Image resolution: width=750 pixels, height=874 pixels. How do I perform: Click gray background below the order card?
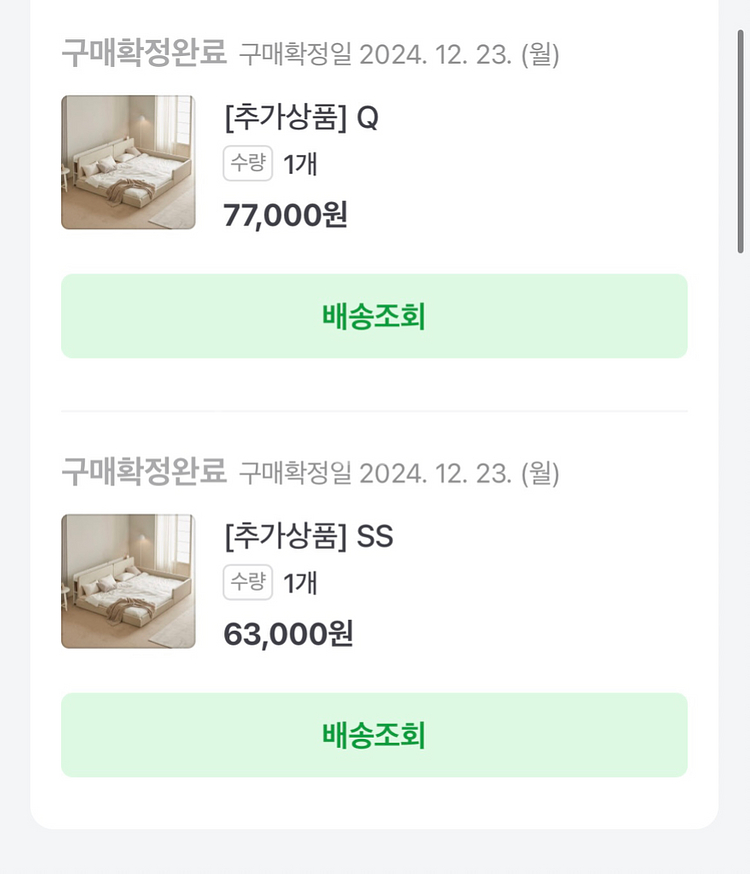click(x=374, y=852)
